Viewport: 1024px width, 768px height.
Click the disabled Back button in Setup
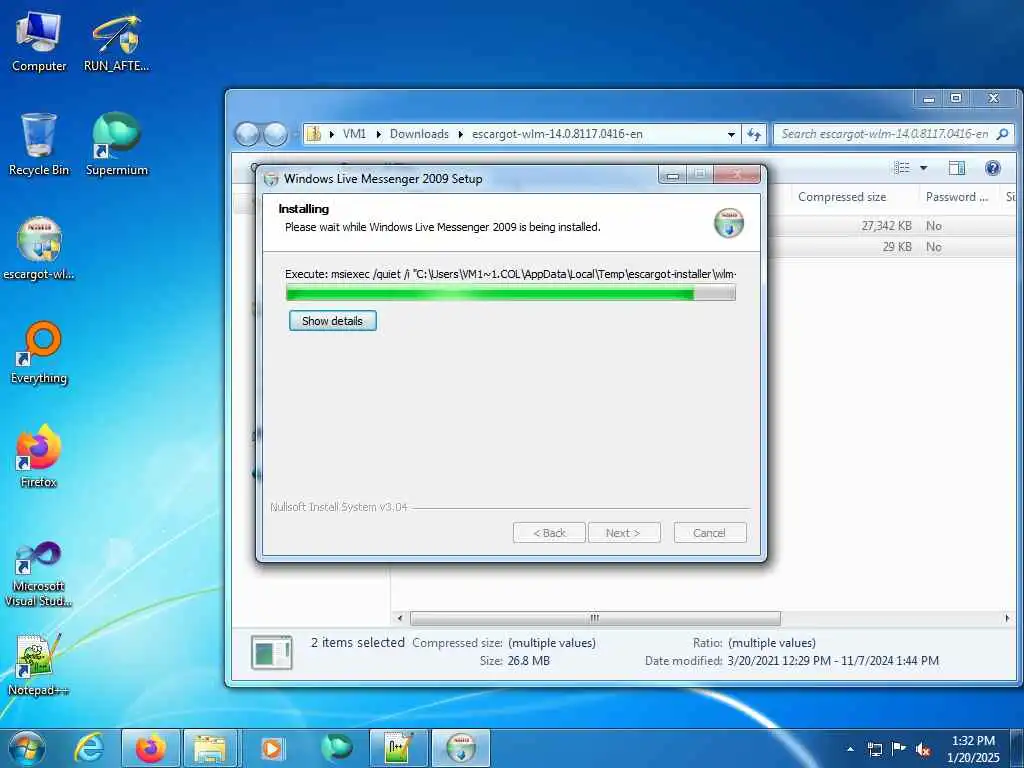click(549, 533)
